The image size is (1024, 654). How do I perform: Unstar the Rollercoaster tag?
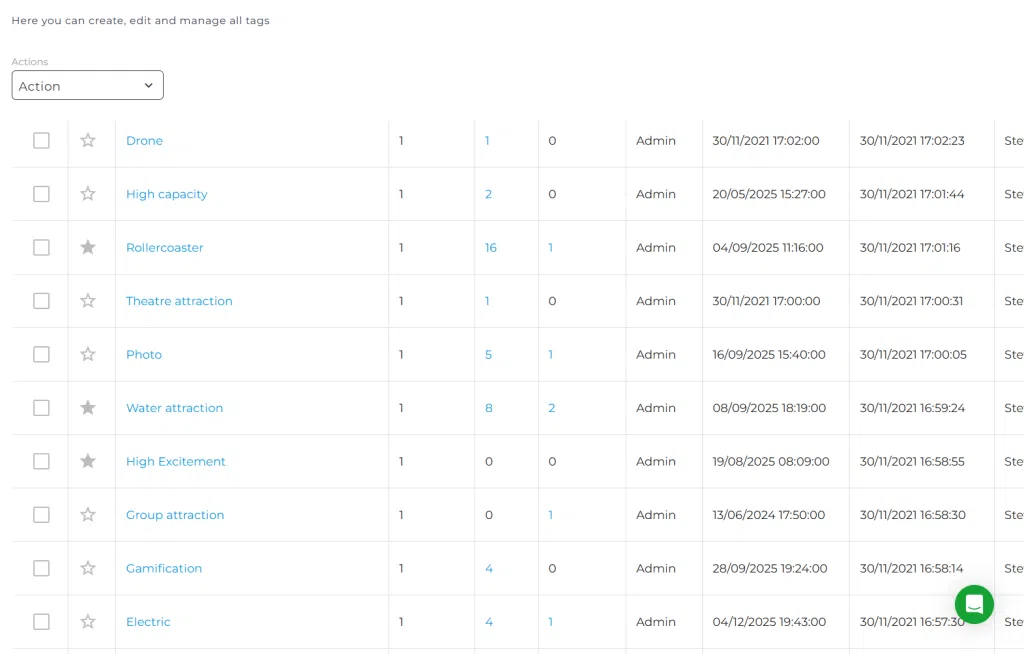click(88, 247)
